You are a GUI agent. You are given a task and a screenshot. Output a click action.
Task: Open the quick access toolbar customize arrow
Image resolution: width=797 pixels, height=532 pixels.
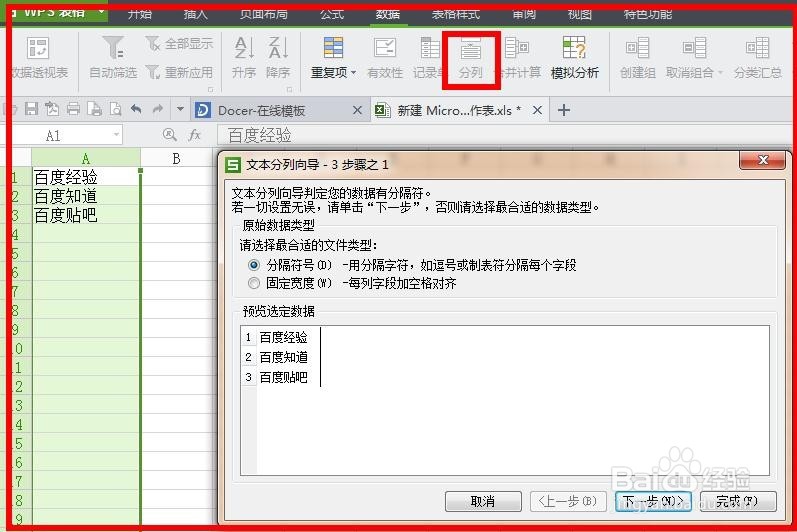[180, 109]
